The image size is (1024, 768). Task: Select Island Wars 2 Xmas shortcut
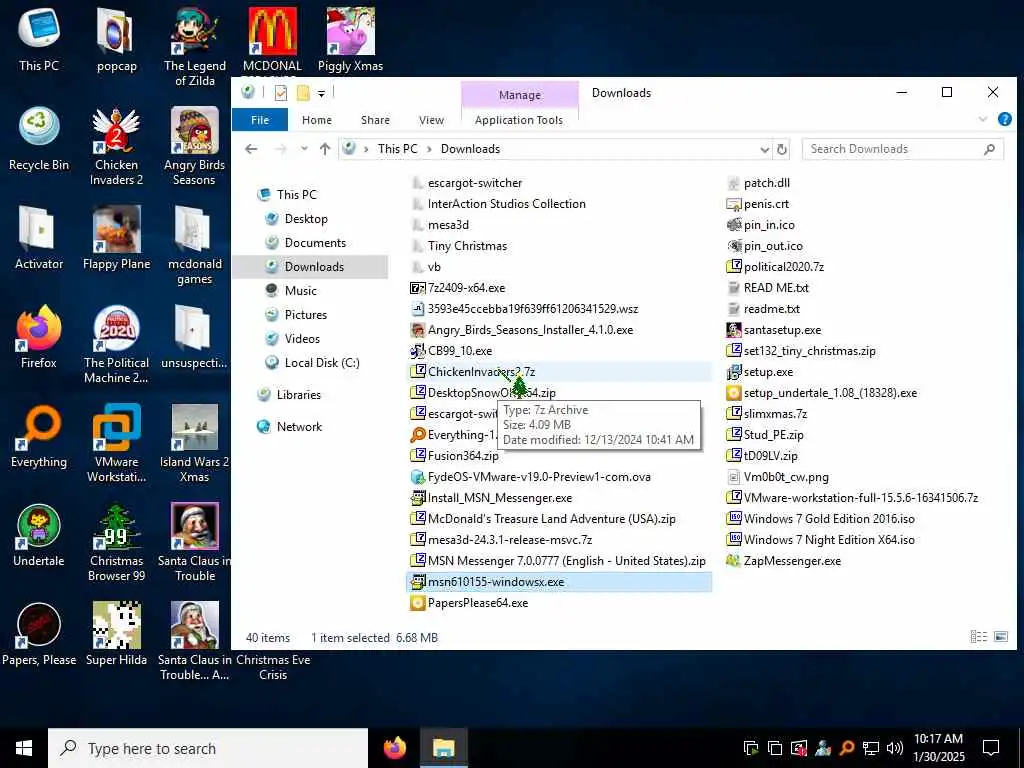click(x=195, y=443)
